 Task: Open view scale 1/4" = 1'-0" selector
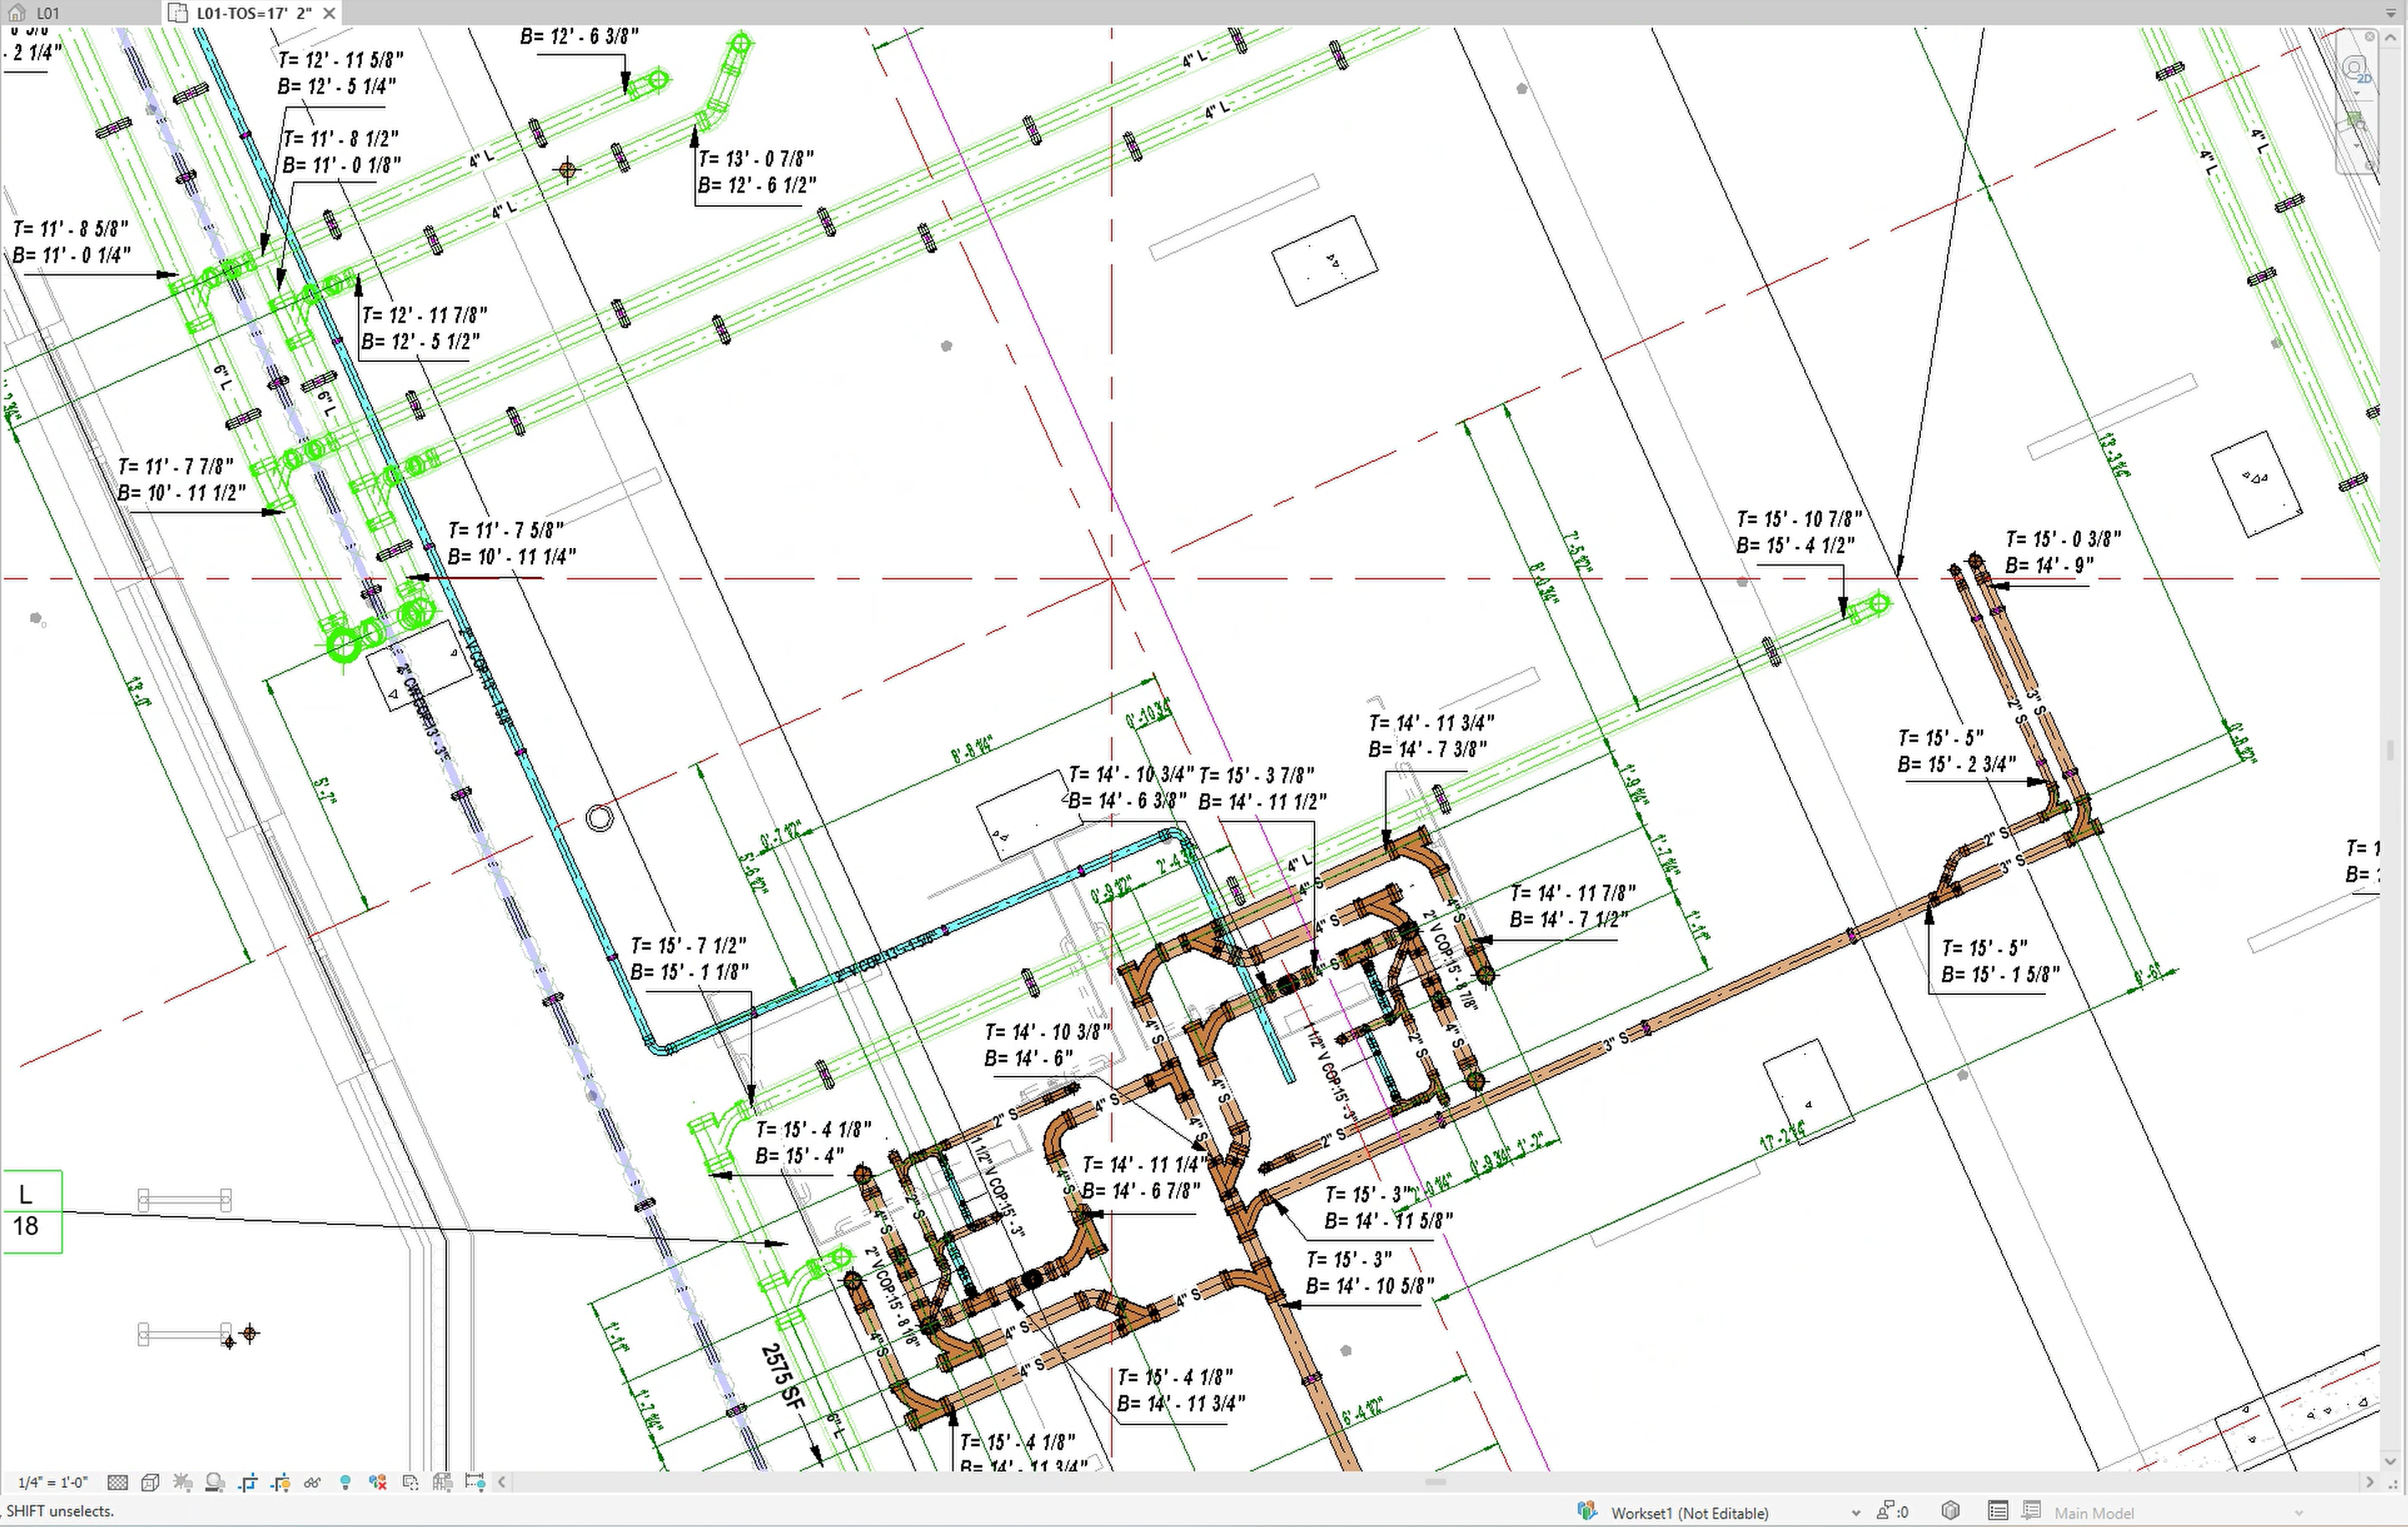tap(53, 1482)
